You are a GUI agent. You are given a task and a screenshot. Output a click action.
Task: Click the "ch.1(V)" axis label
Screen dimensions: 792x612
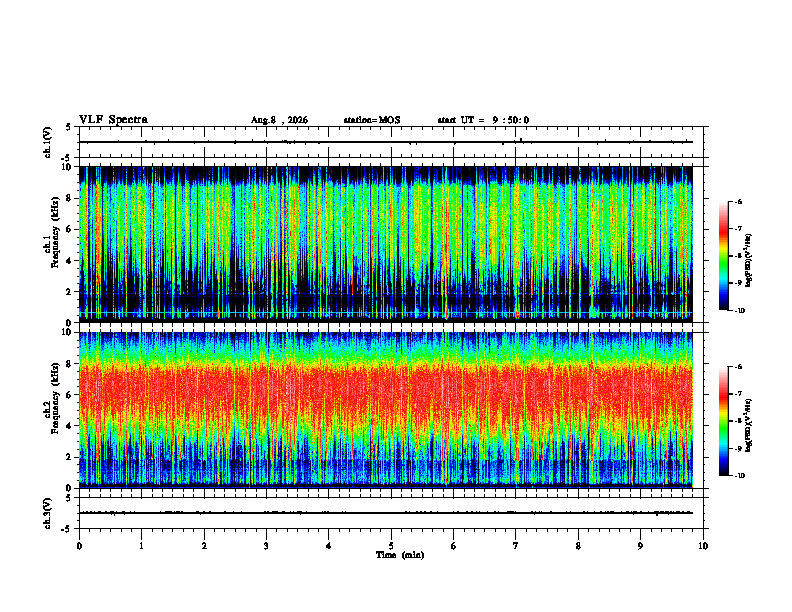click(47, 142)
